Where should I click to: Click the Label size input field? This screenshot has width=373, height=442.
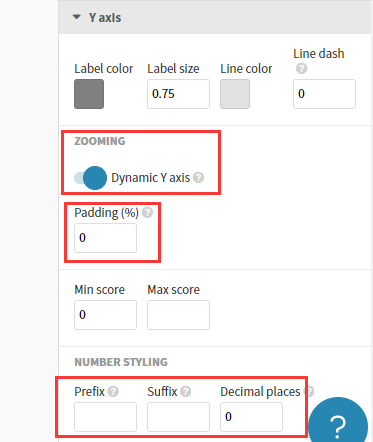click(178, 94)
